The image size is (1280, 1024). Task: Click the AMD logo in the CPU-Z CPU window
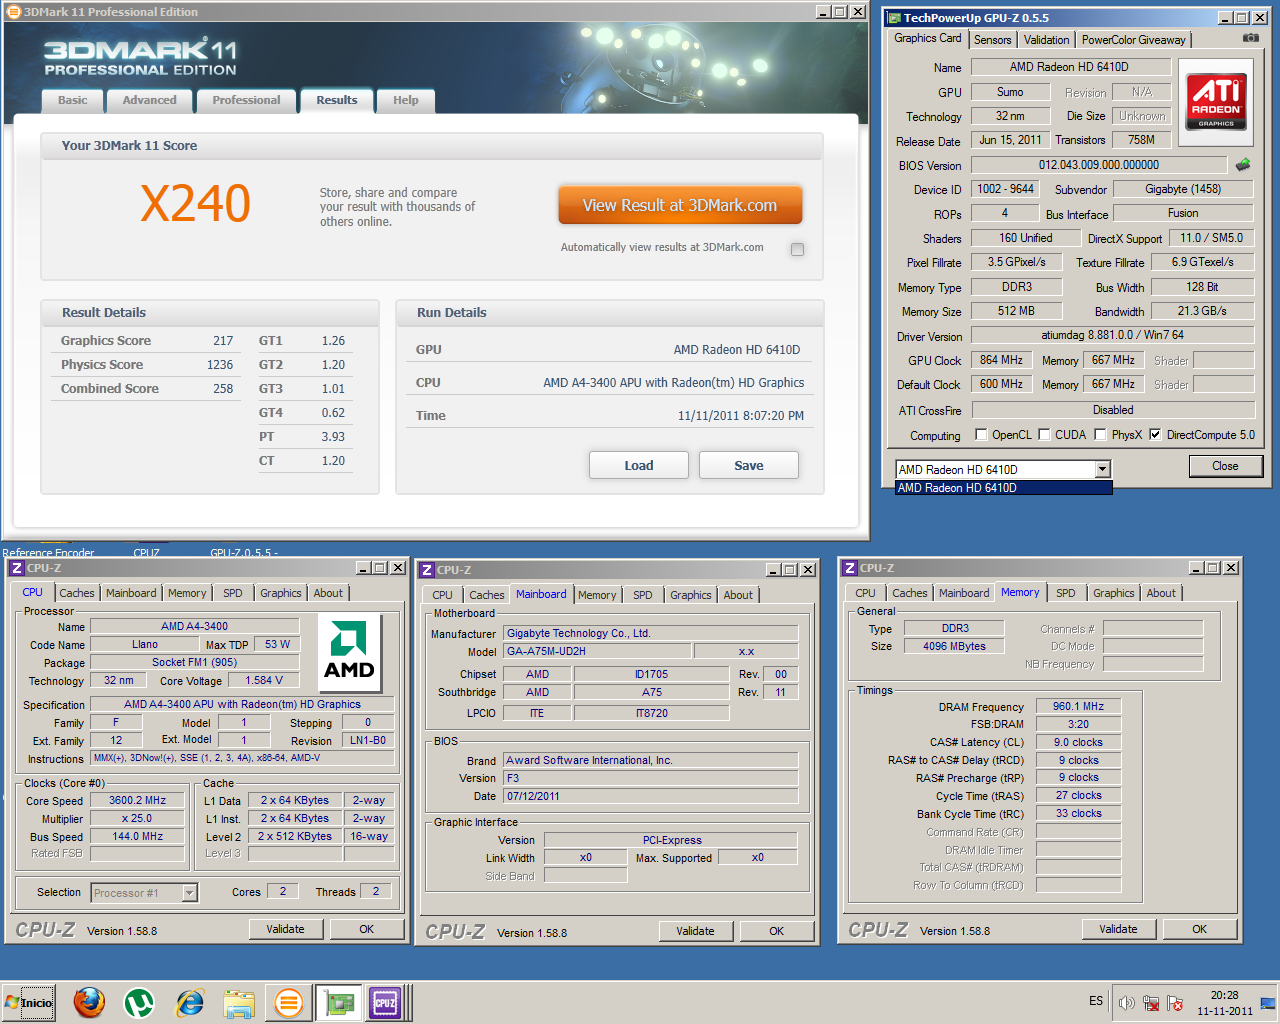[x=349, y=652]
